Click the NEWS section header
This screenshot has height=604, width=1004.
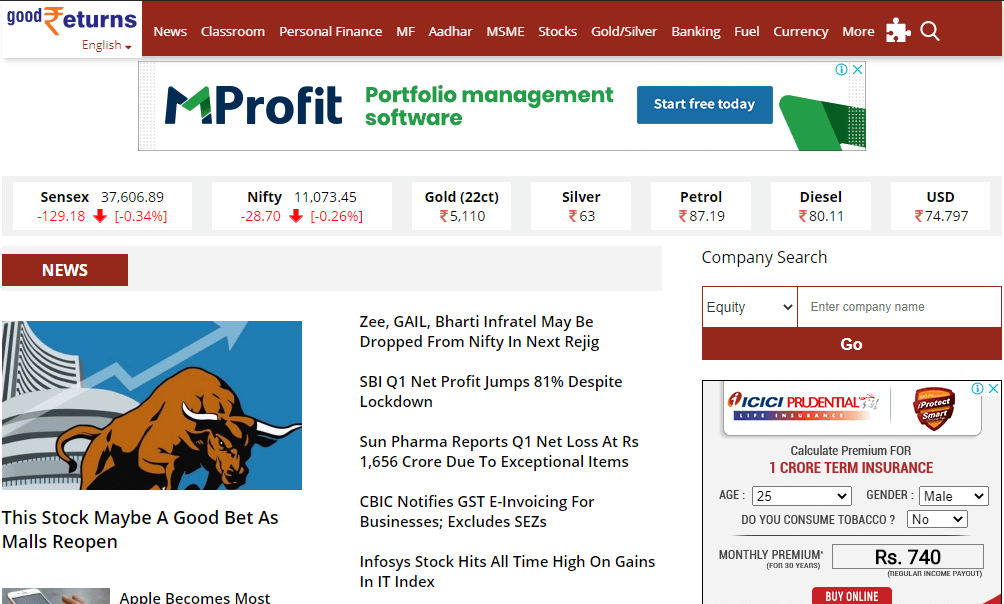pos(65,270)
